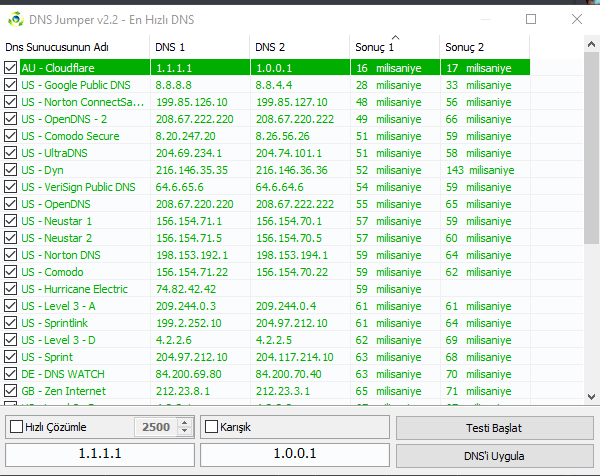
Task: Click the DNS Jumper app icon in title bar
Action: (x=16, y=20)
